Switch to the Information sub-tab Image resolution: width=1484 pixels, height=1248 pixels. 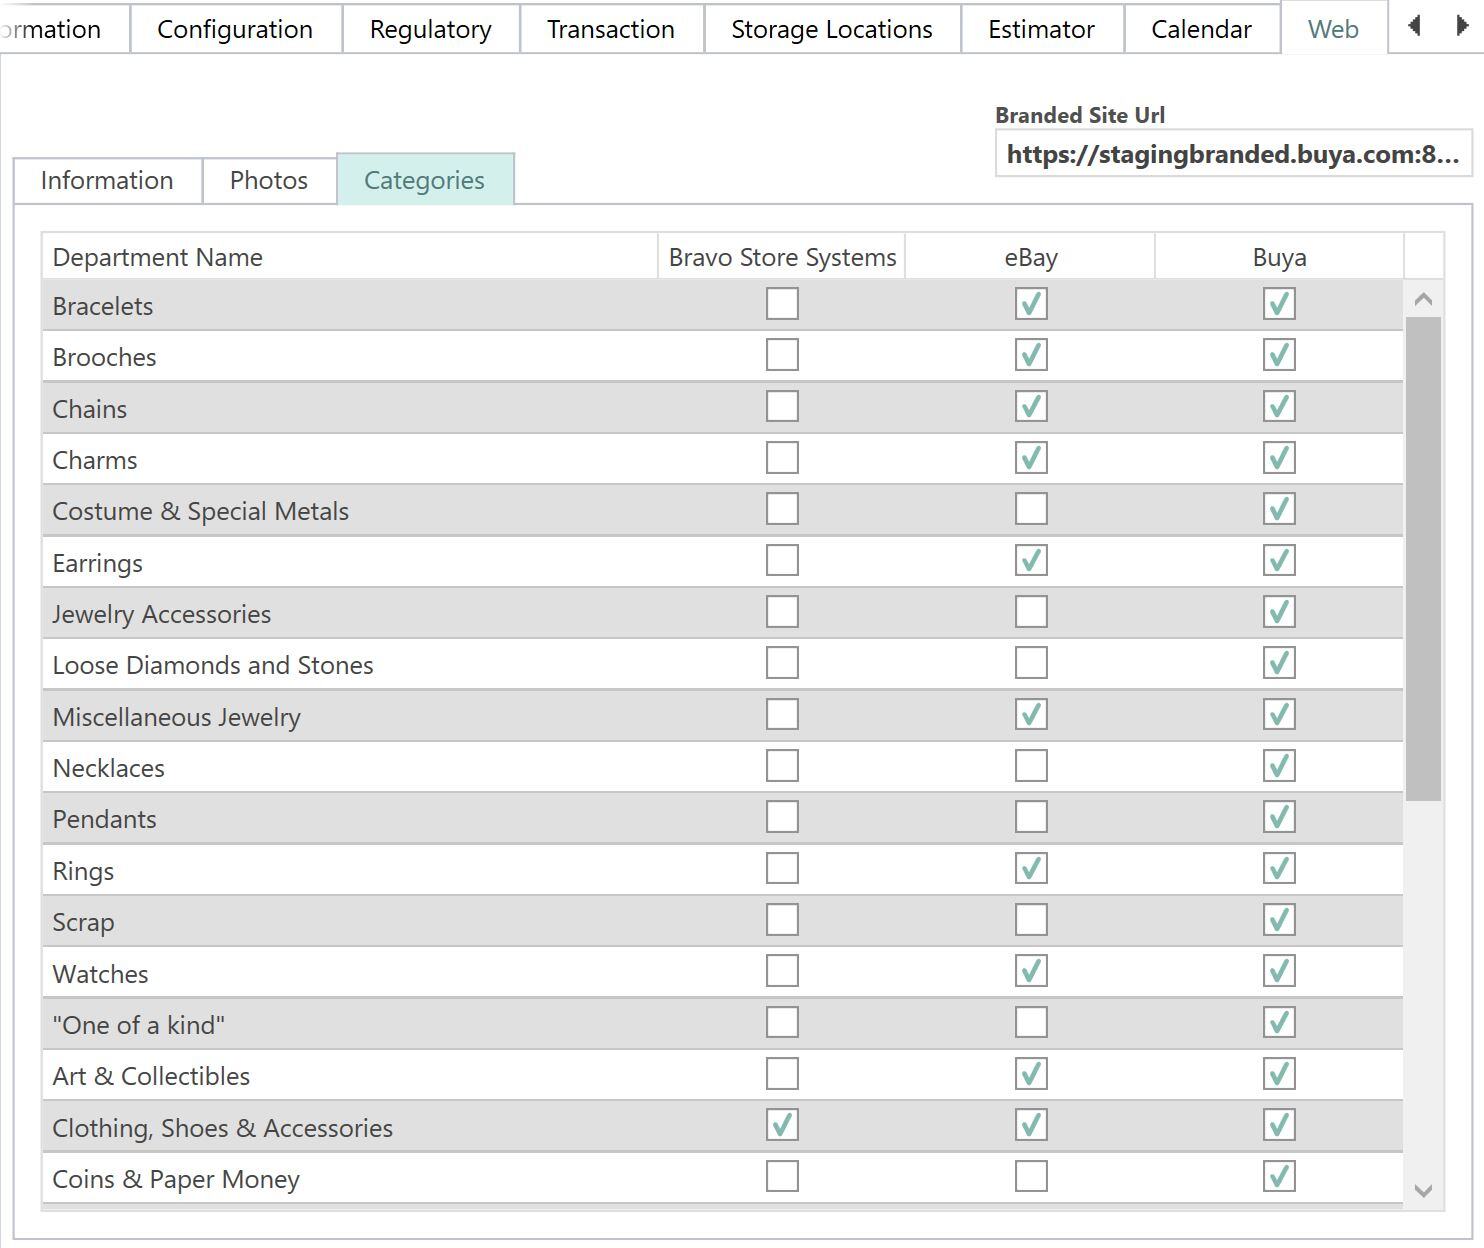(107, 180)
